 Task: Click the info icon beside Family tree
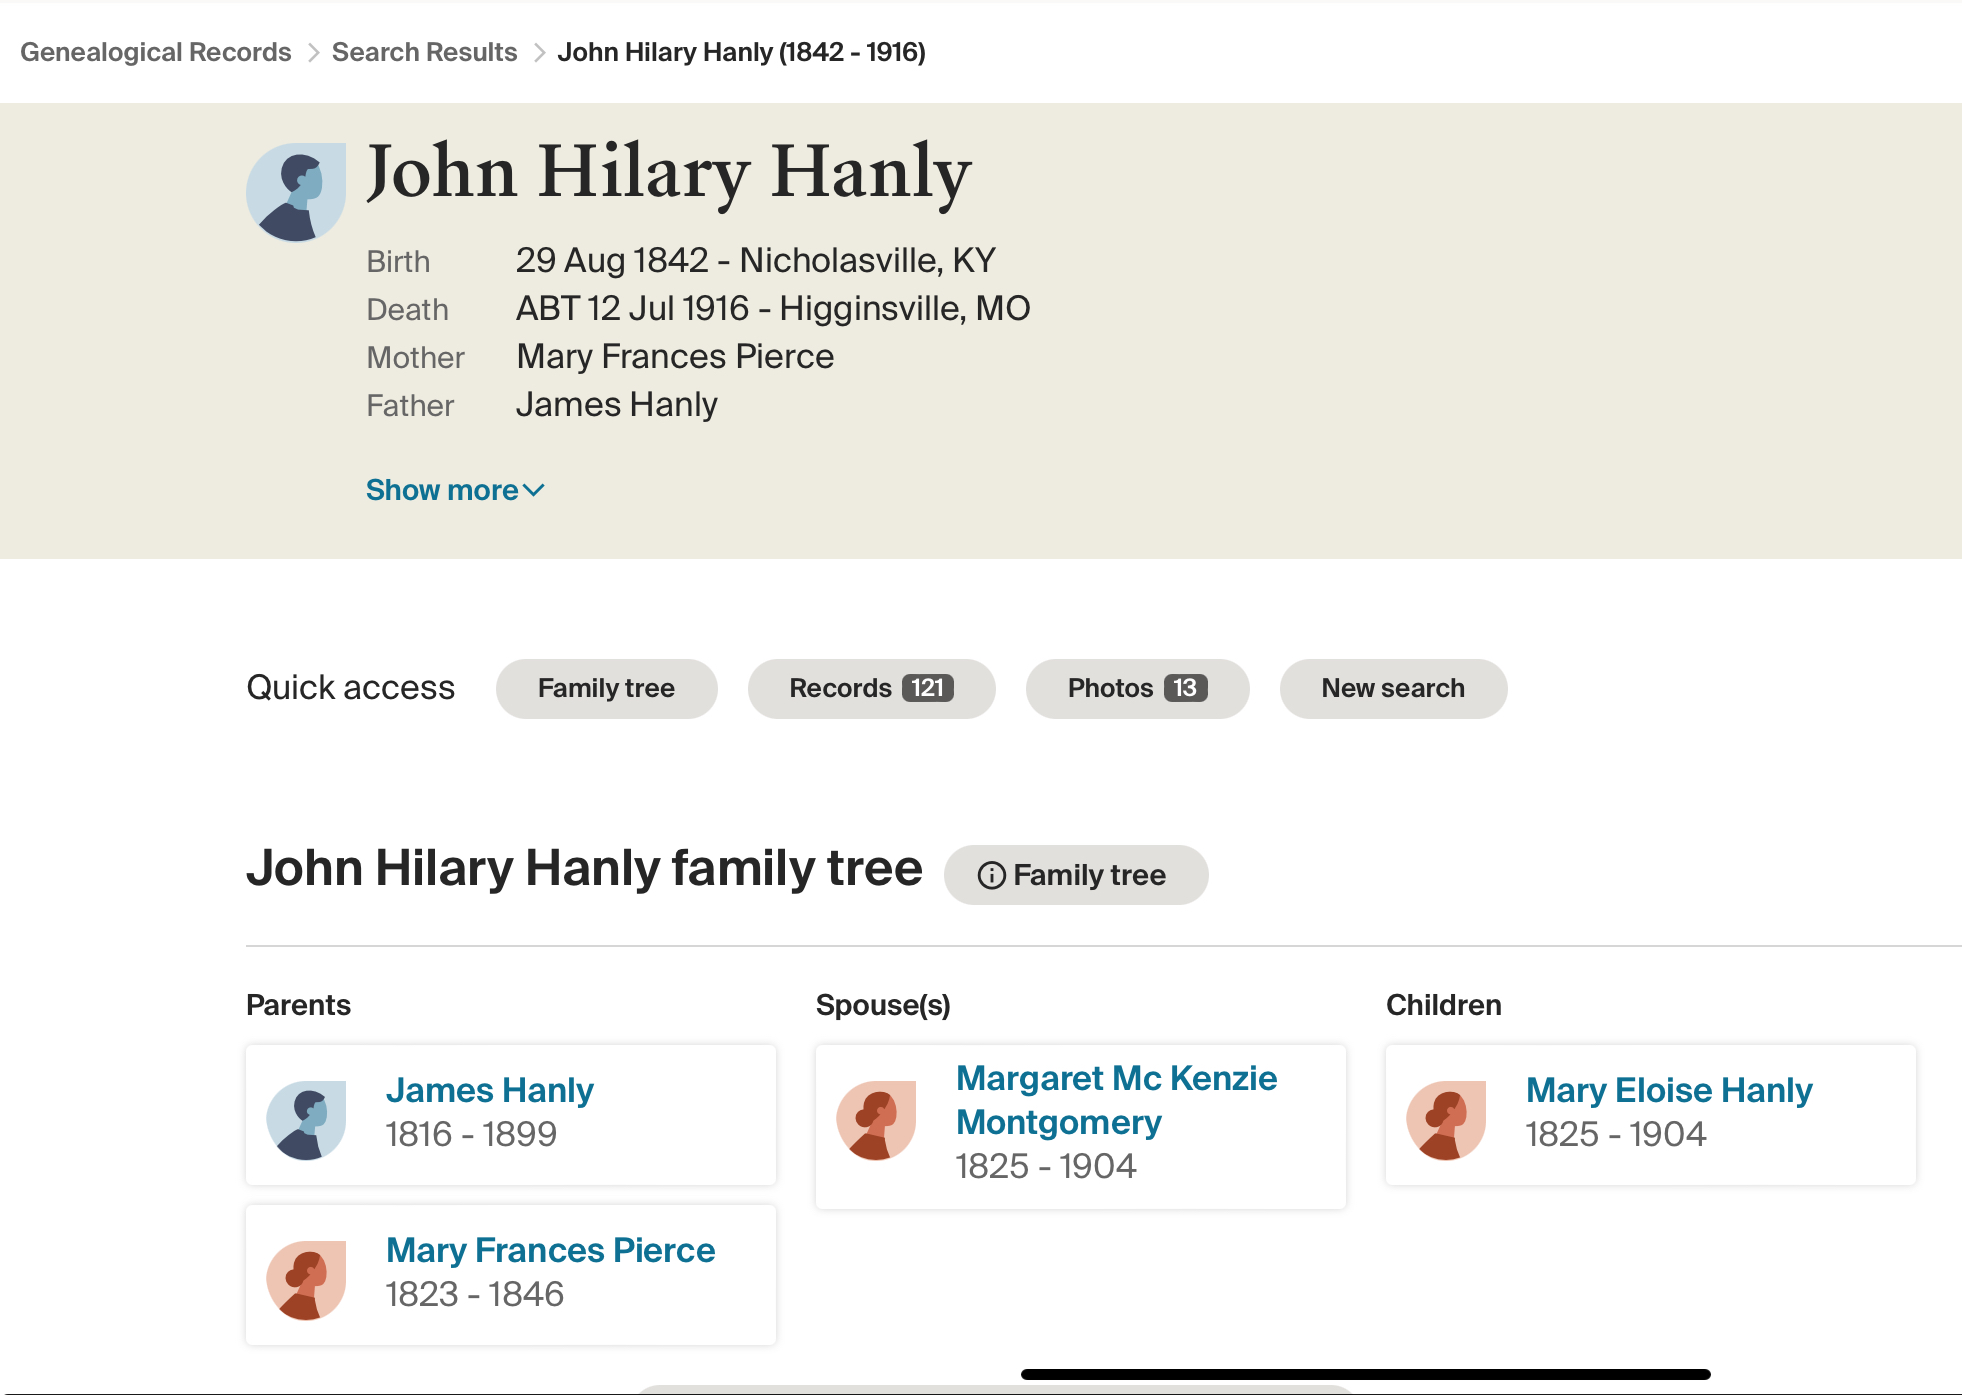coord(991,876)
